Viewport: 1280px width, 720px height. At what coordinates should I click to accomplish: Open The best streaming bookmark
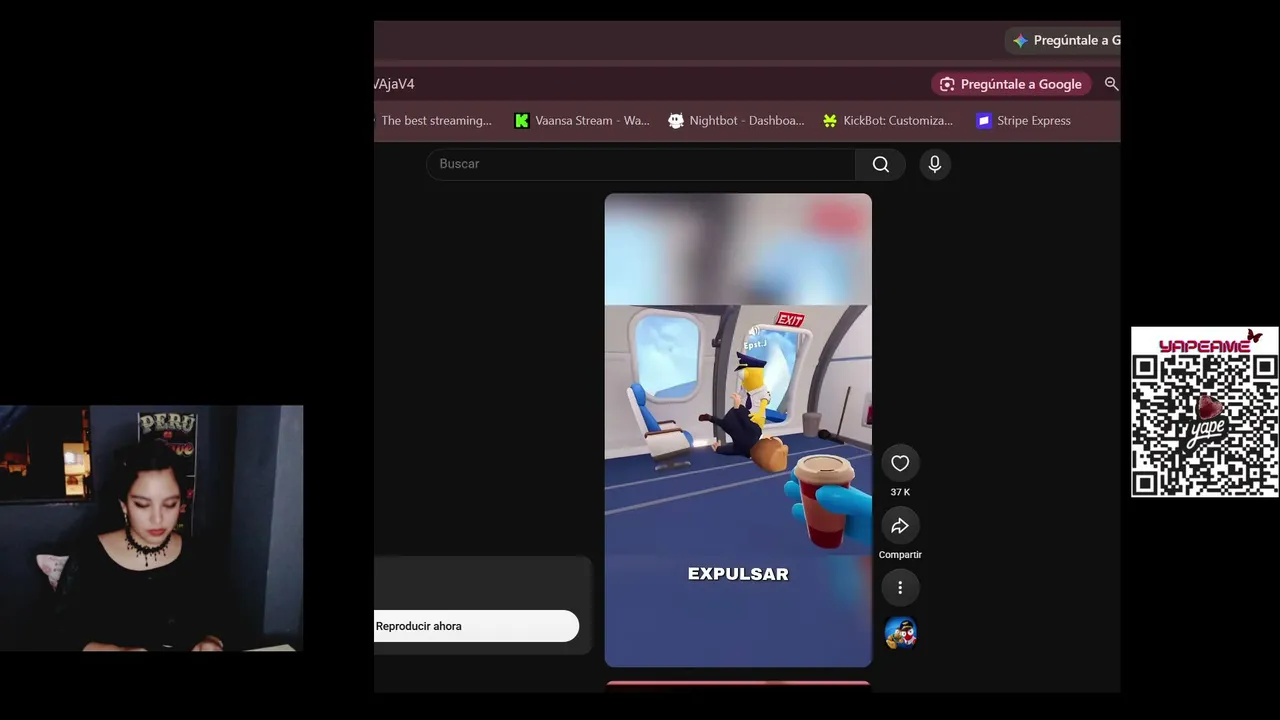click(435, 121)
